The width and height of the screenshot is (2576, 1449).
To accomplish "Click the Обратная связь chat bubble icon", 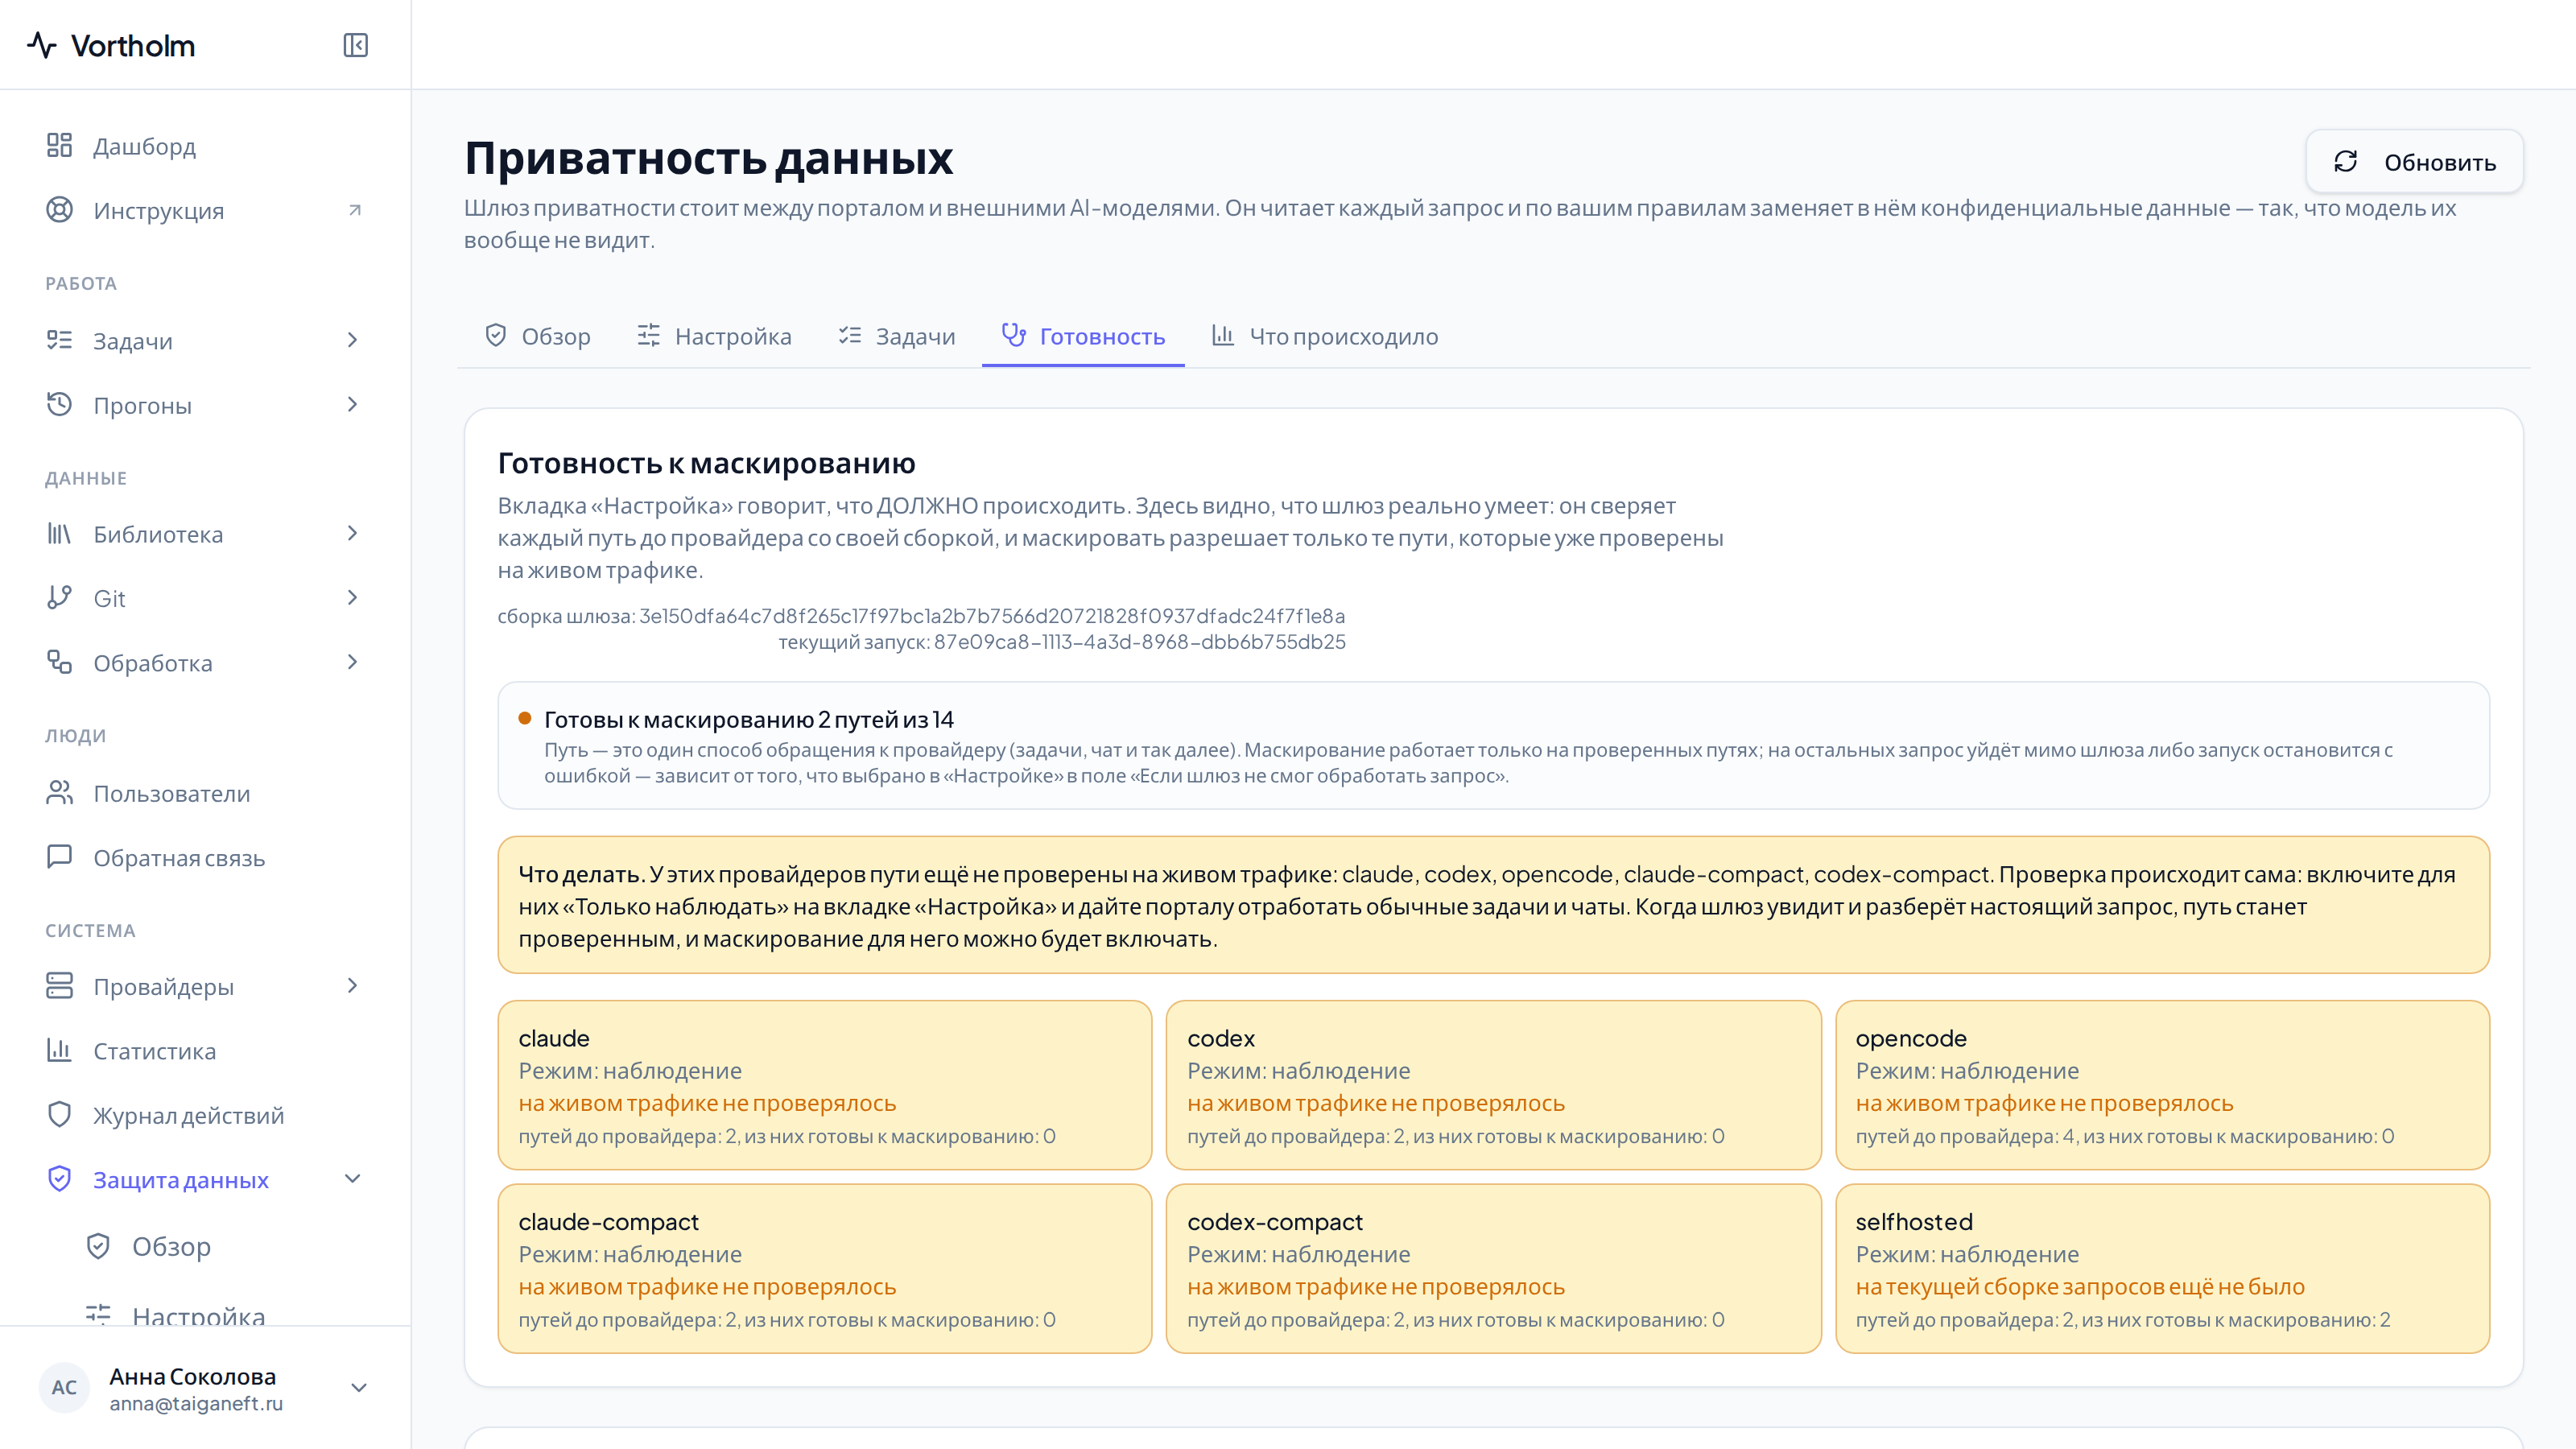I will point(59,857).
